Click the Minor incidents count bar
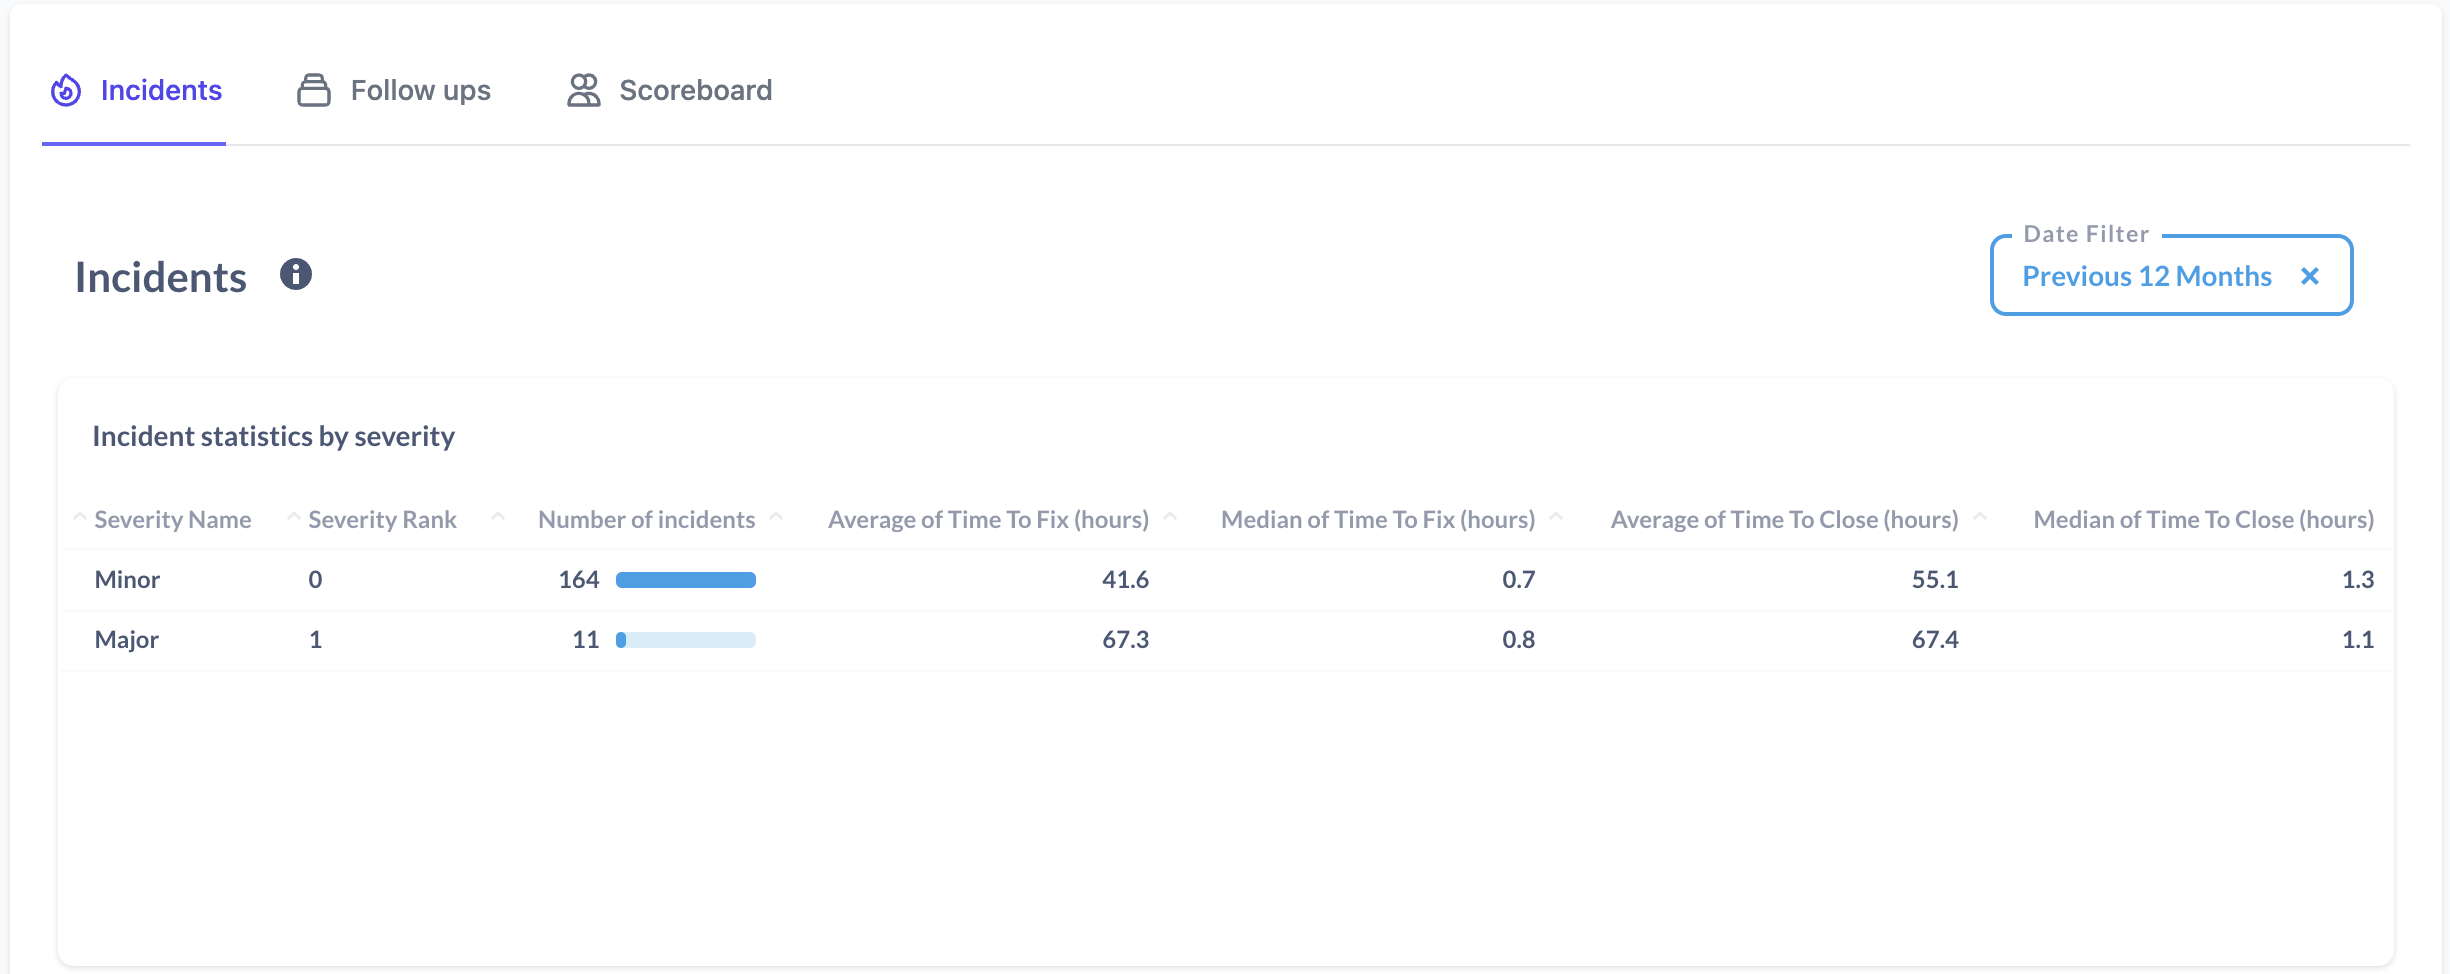This screenshot has width=2450, height=974. click(686, 580)
